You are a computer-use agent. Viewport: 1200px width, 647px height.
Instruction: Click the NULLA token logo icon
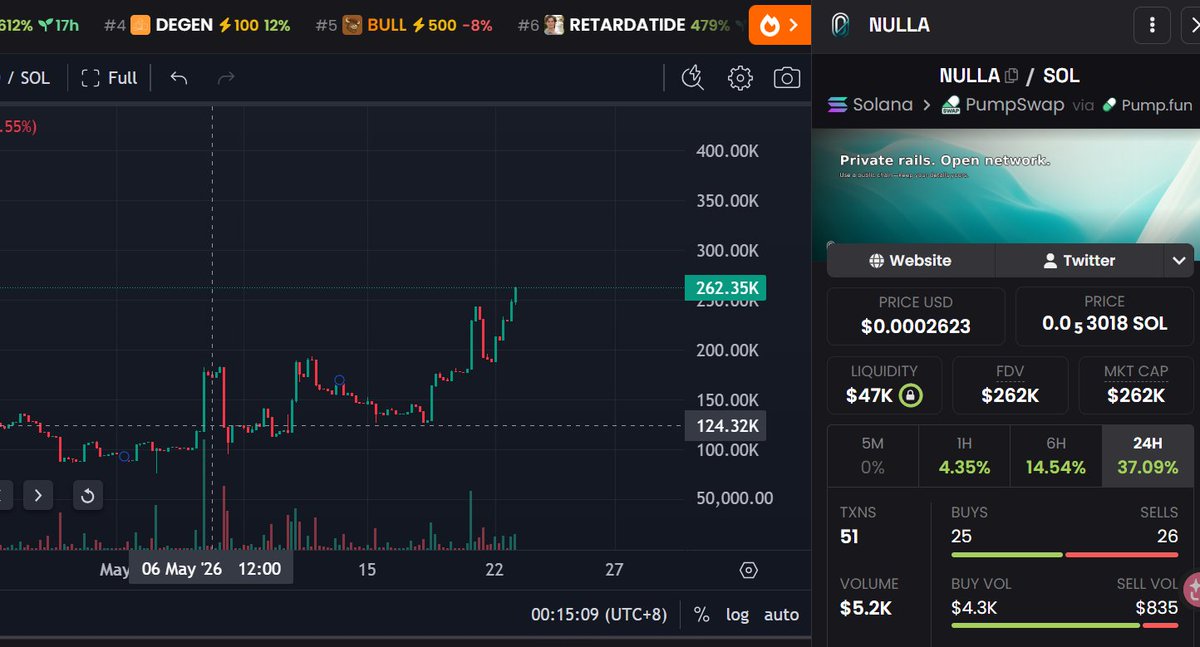(841, 25)
